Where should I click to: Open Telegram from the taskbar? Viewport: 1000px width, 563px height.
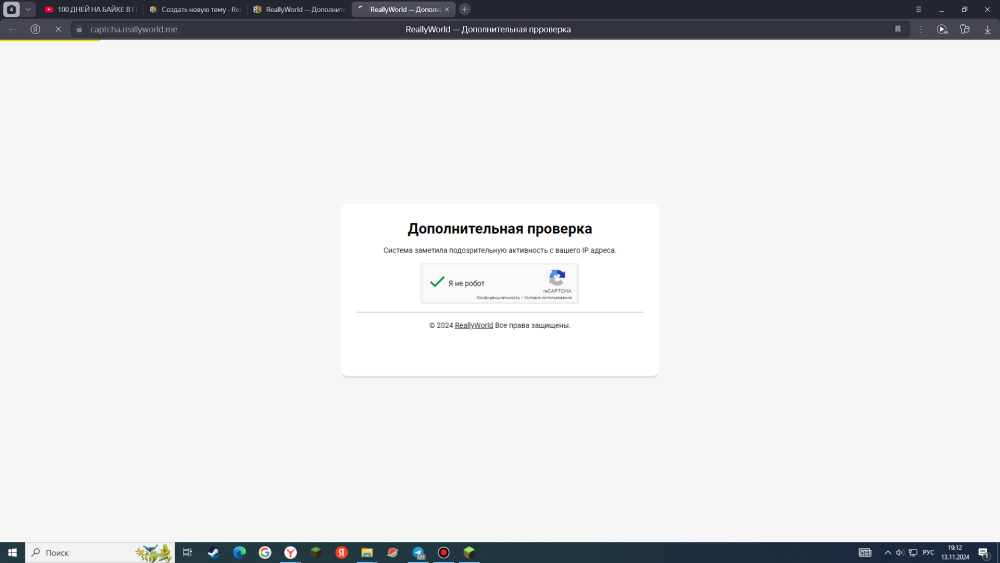[418, 553]
